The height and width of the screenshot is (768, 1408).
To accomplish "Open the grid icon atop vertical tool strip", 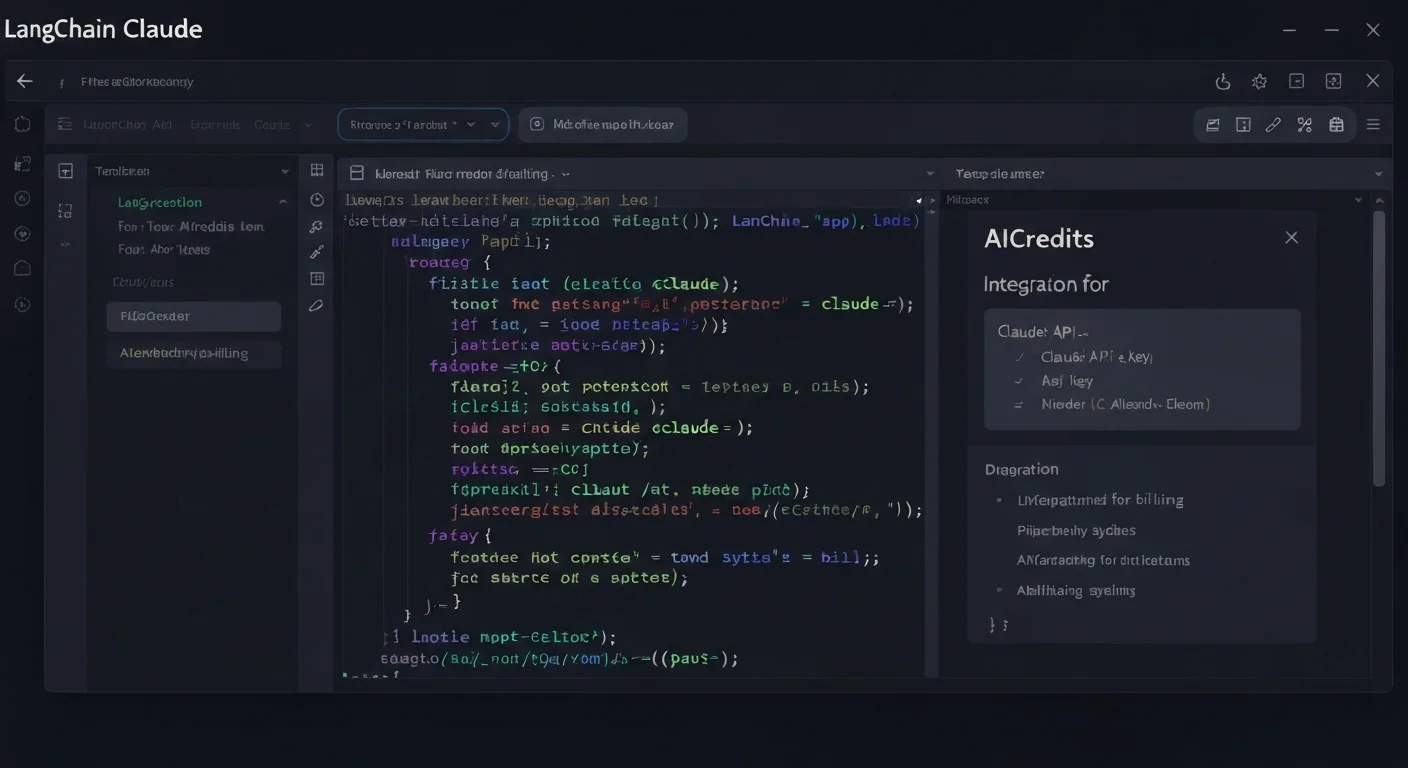I will pyautogui.click(x=317, y=171).
